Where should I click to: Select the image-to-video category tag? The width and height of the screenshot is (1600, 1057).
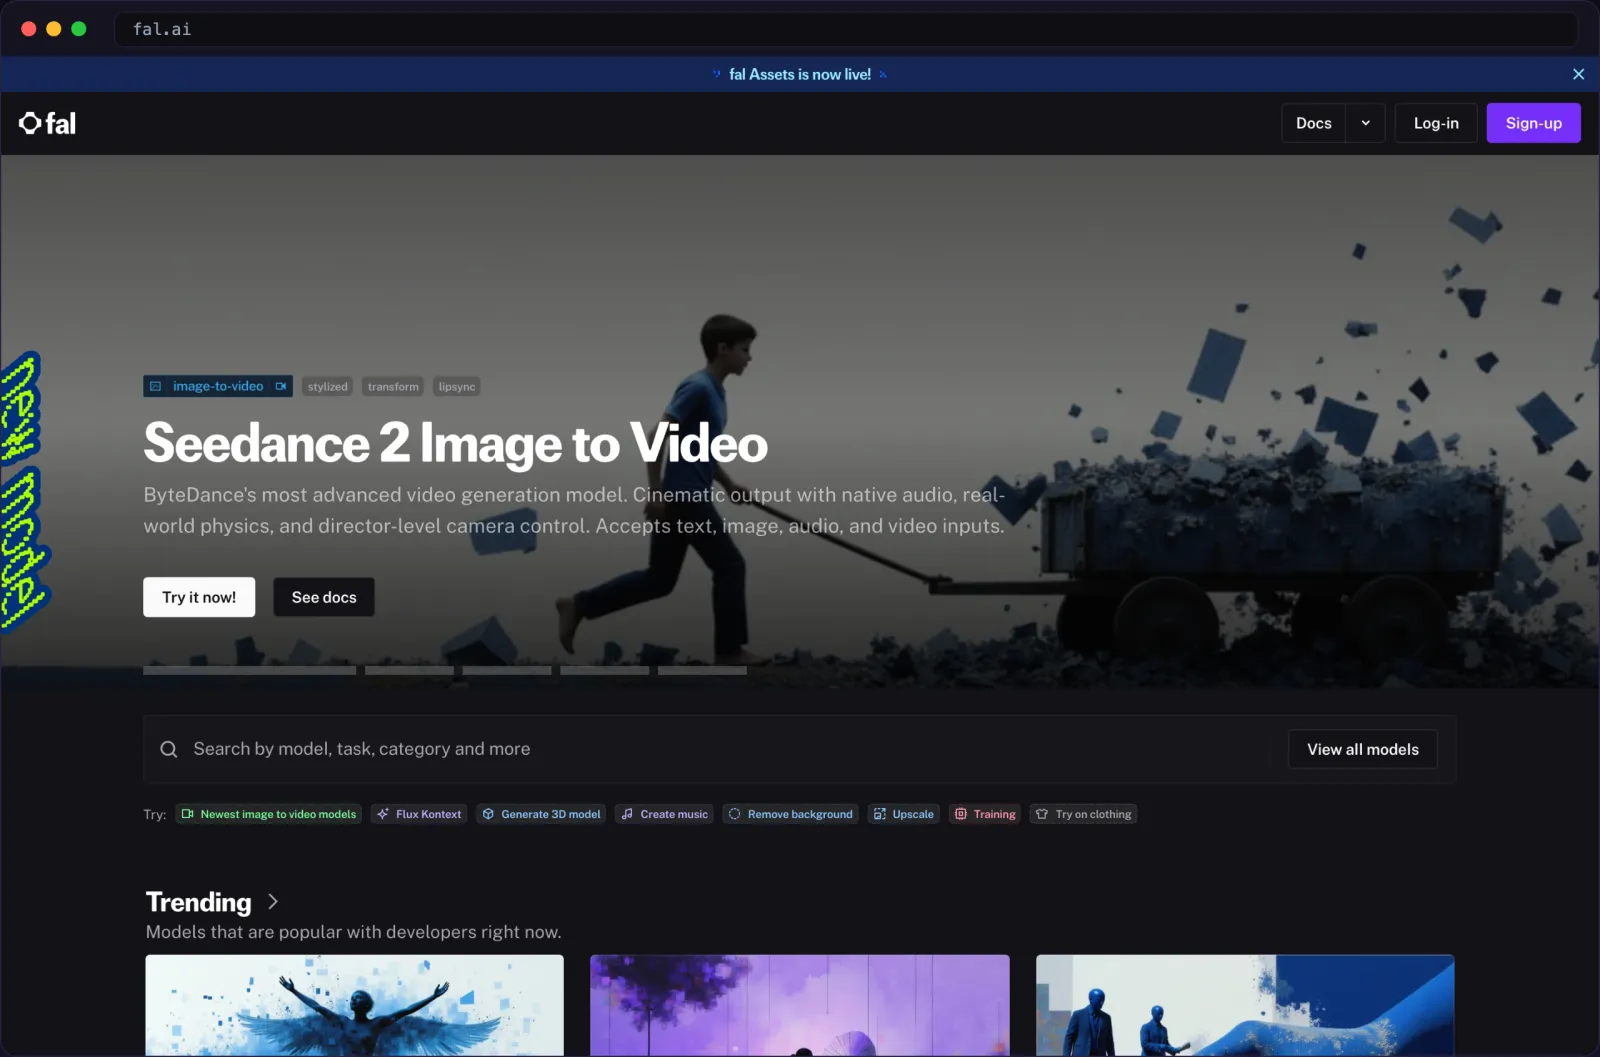(x=218, y=386)
